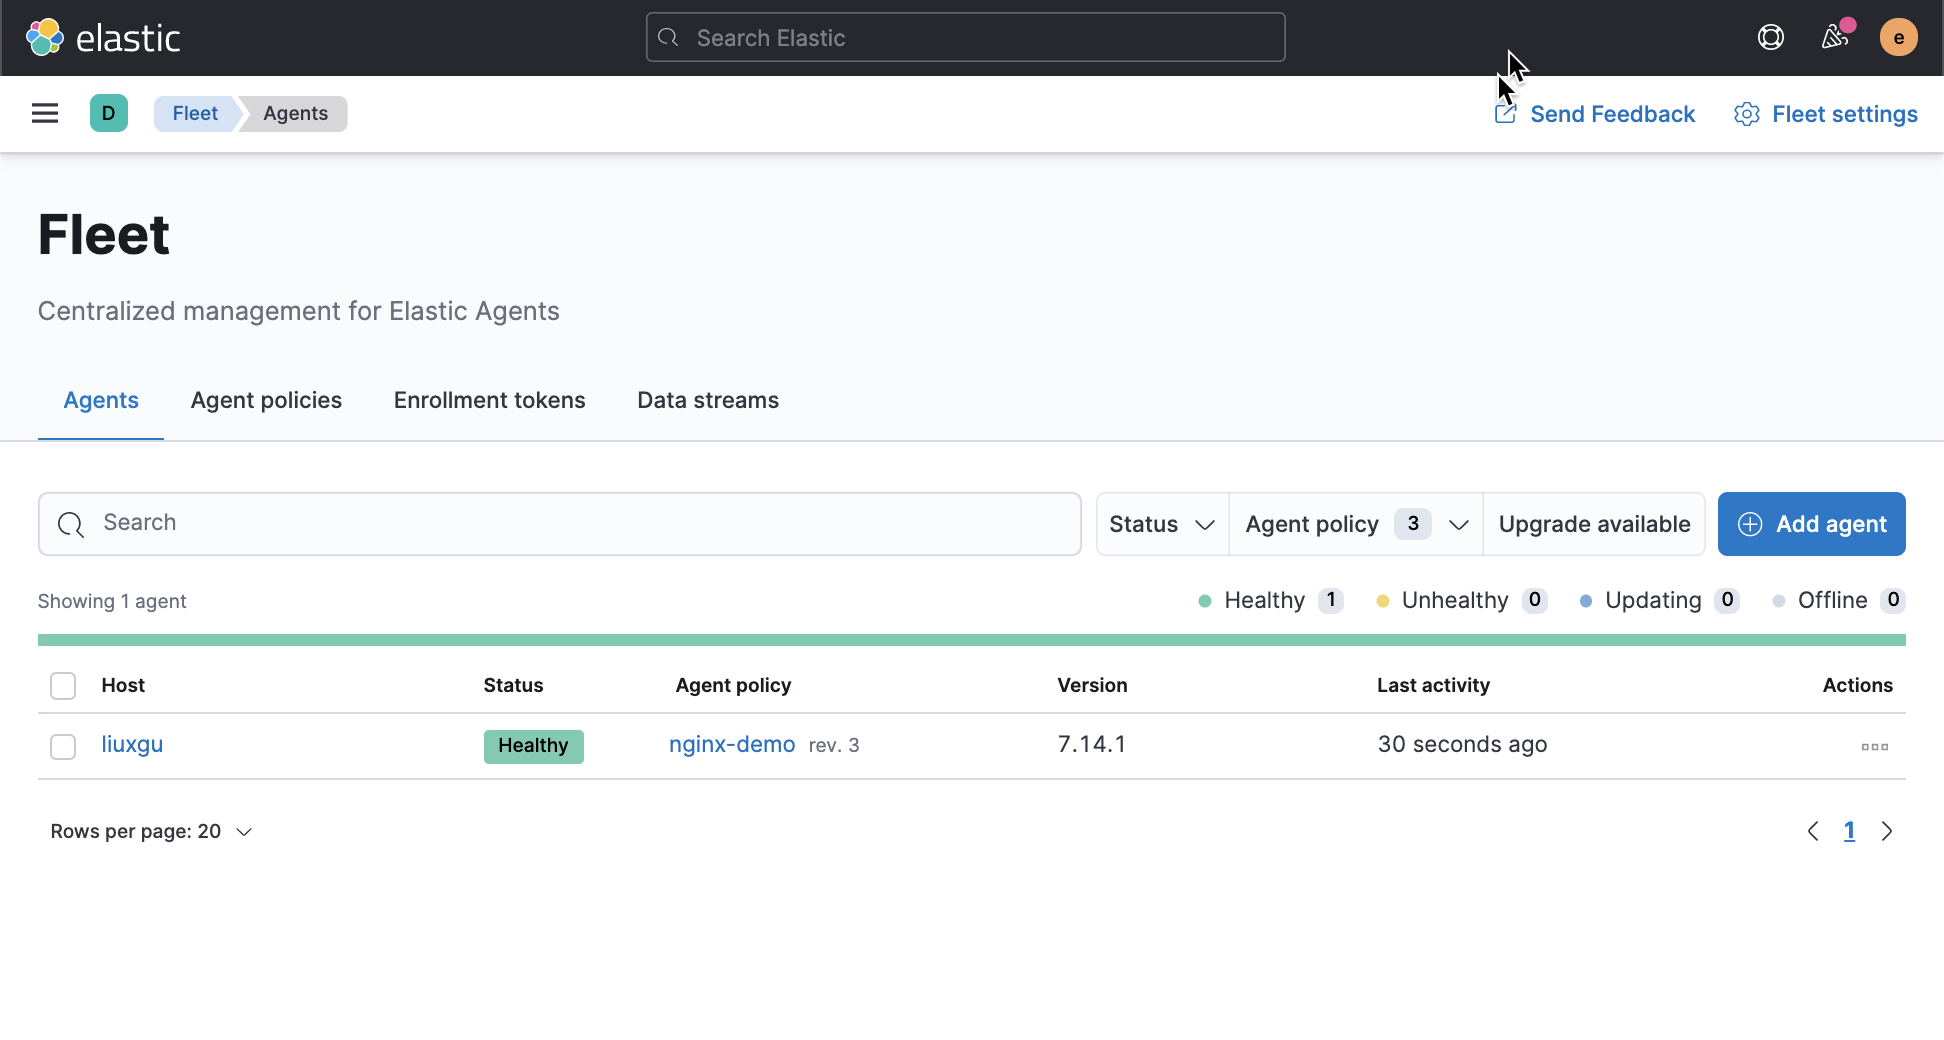This screenshot has height=1040, width=1944.
Task: Open the Default space selector badge
Action: (x=108, y=113)
